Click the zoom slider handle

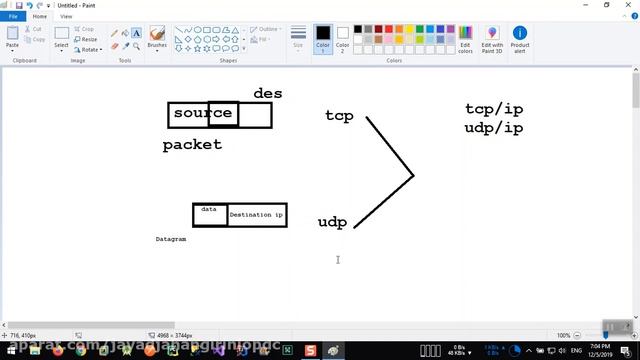tap(606, 335)
